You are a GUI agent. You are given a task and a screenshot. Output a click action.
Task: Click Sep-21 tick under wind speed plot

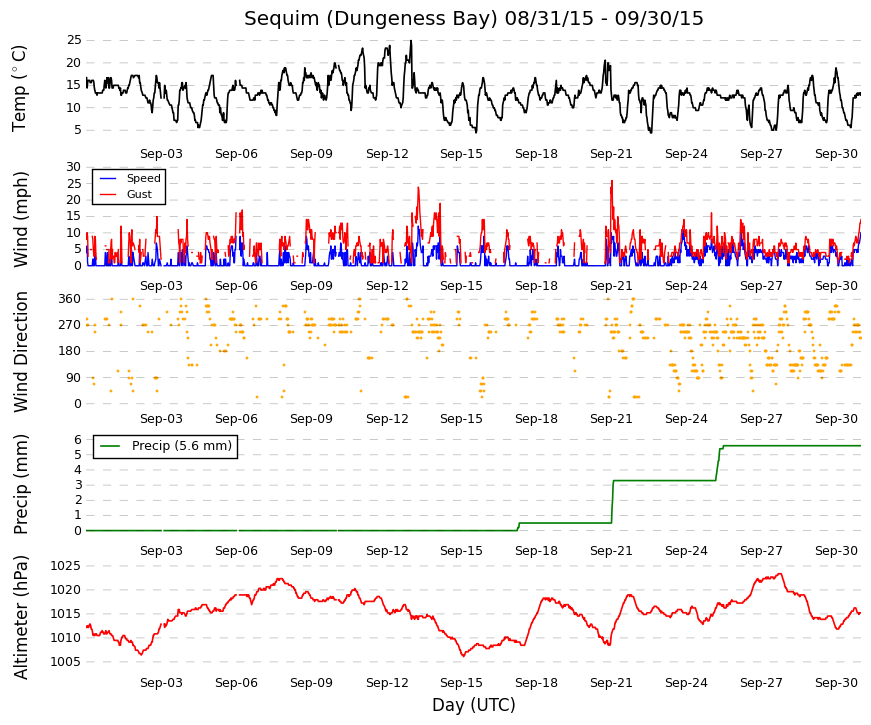[x=611, y=286]
